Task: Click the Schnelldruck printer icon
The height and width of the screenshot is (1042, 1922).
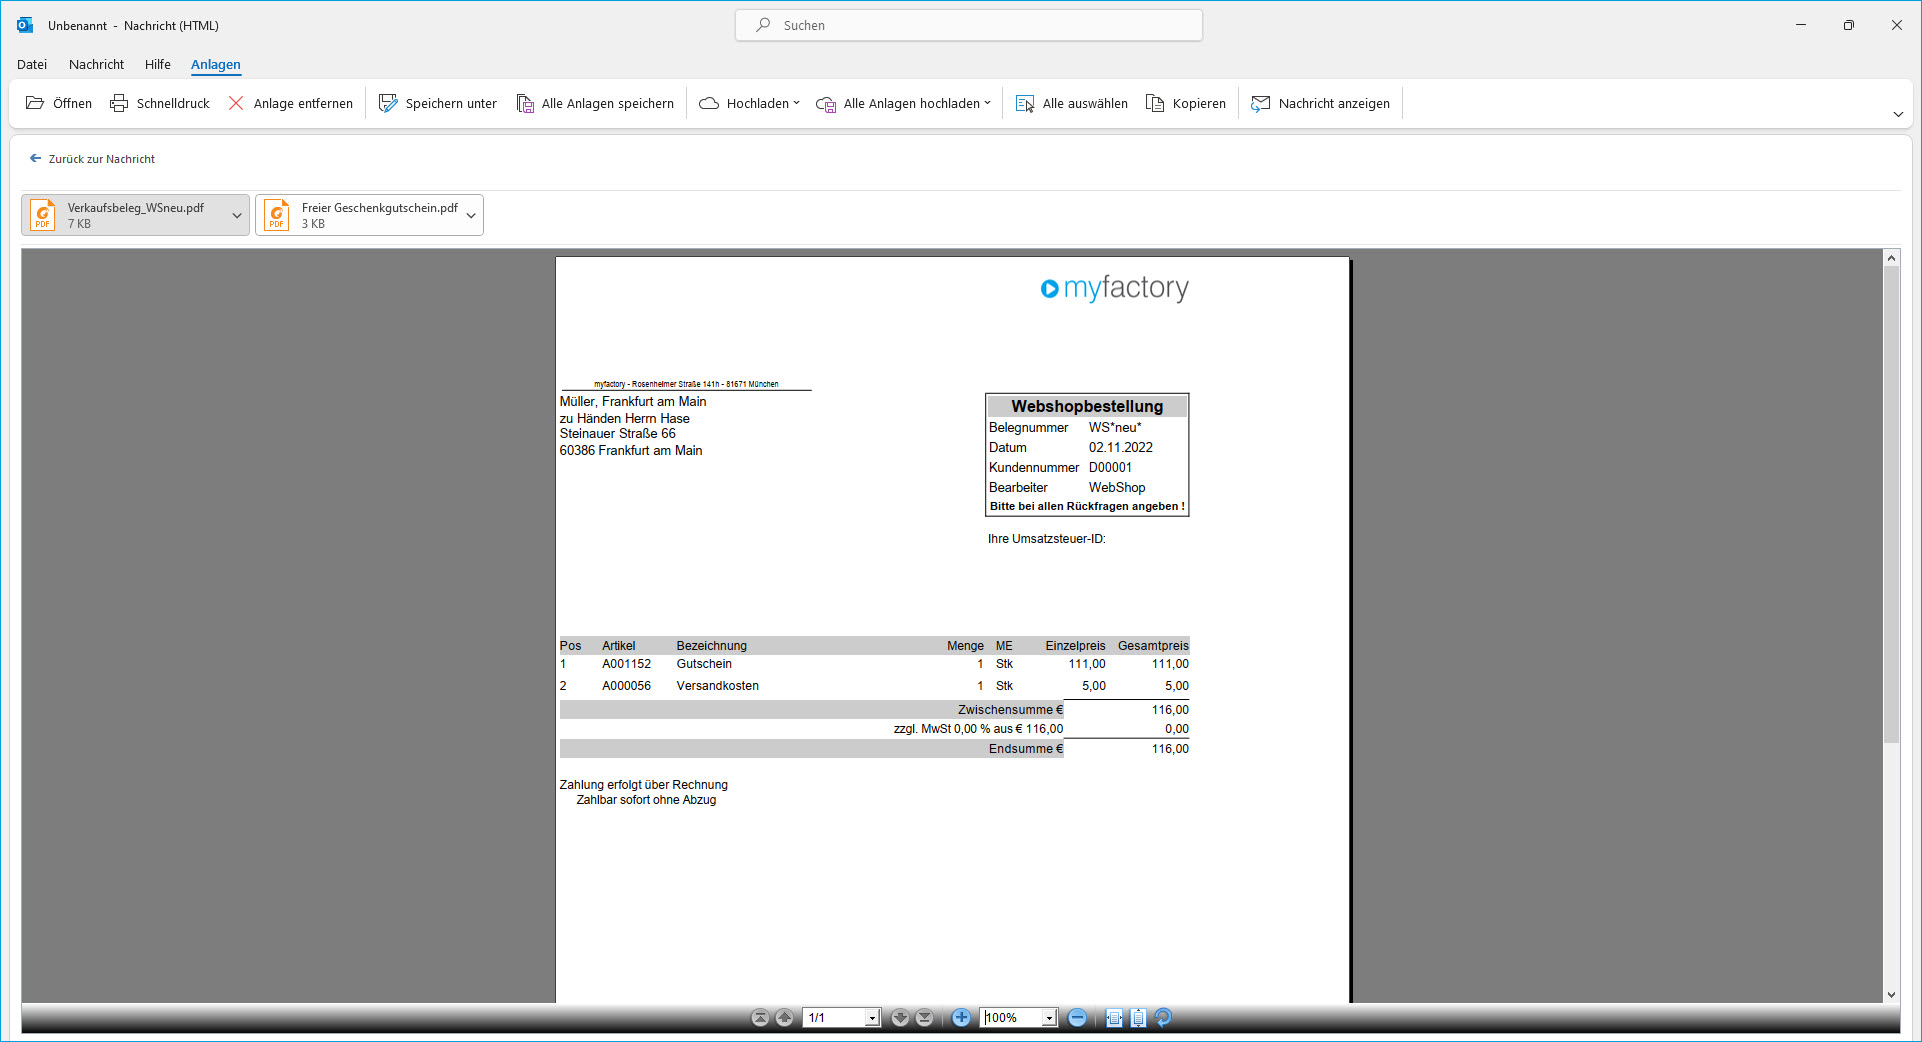Action: click(x=119, y=103)
